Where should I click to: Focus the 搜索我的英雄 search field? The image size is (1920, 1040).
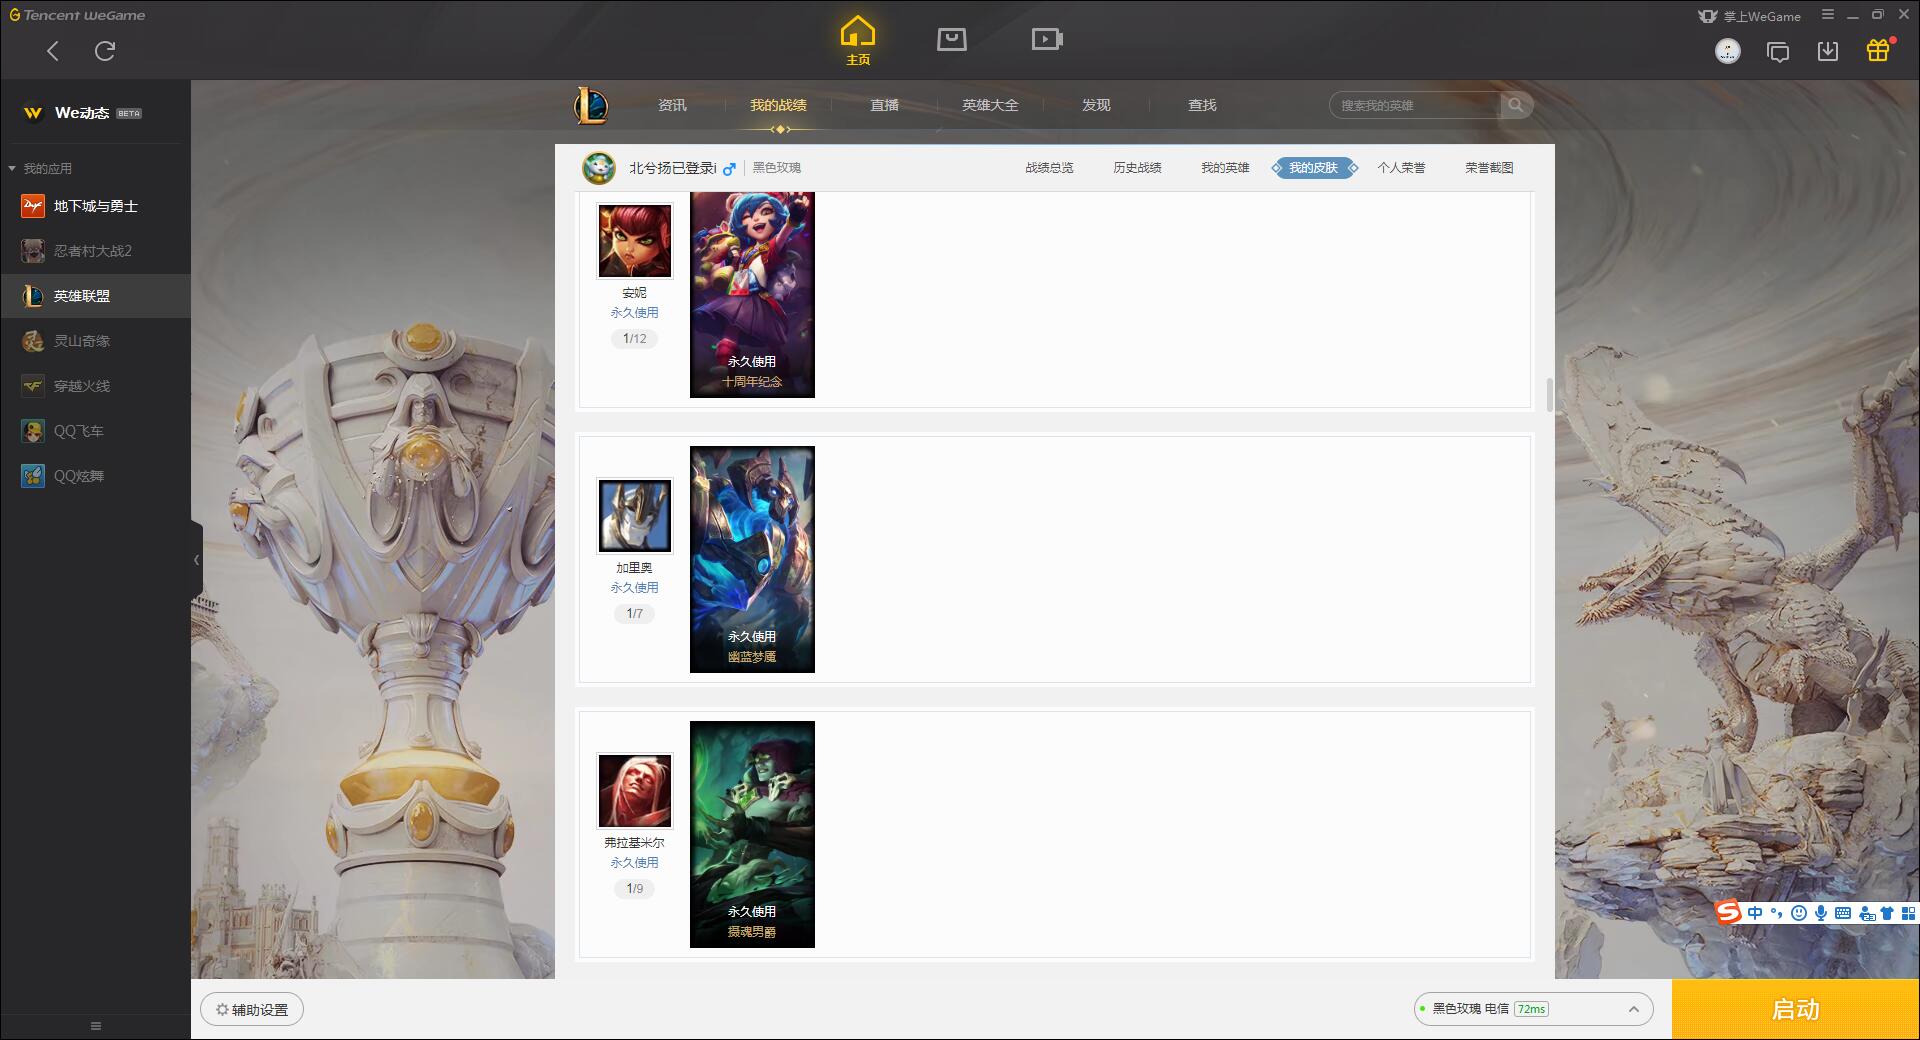[x=1415, y=105]
